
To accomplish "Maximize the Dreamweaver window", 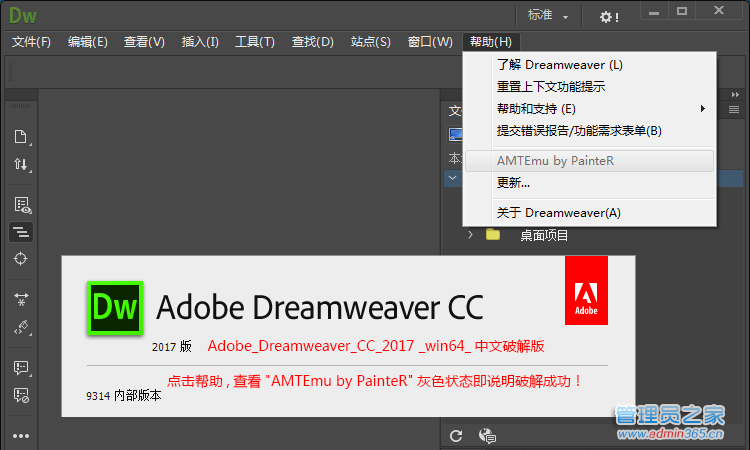I will [682, 11].
